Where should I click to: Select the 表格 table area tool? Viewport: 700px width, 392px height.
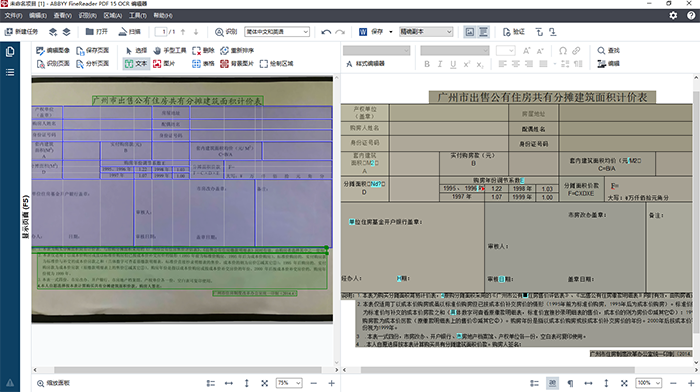tap(204, 63)
